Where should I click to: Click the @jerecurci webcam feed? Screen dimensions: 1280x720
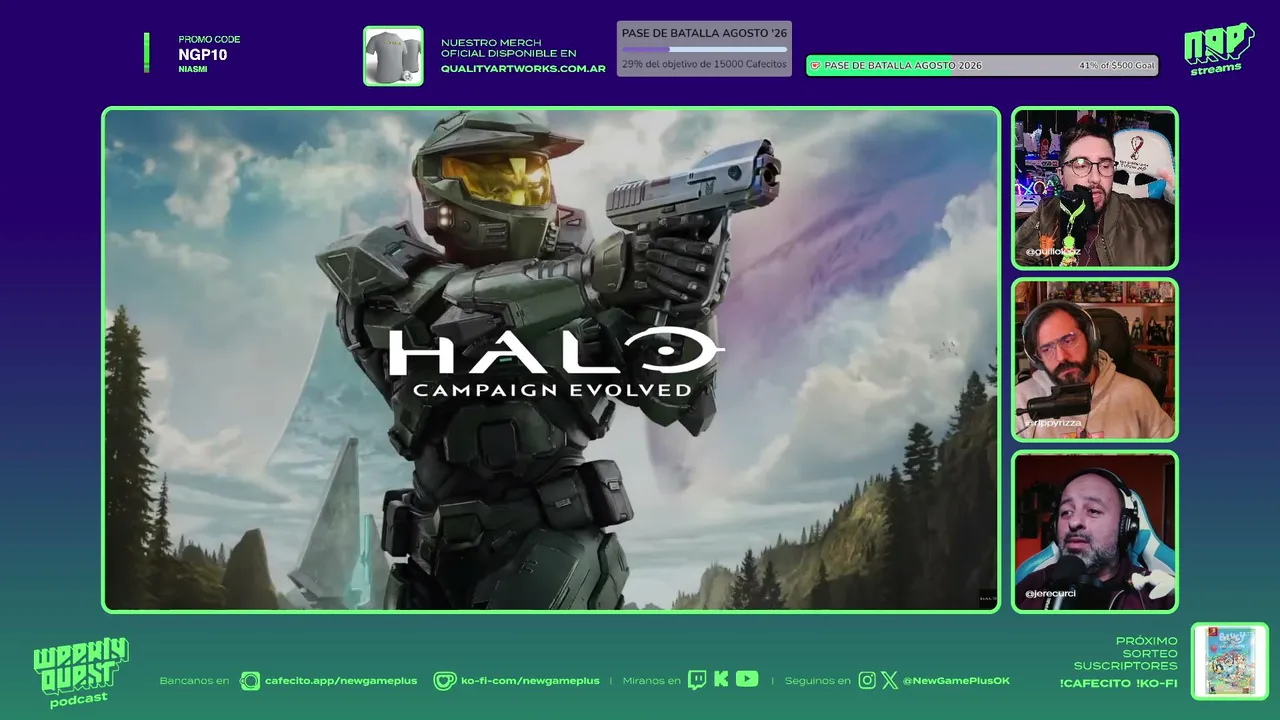pos(1095,532)
